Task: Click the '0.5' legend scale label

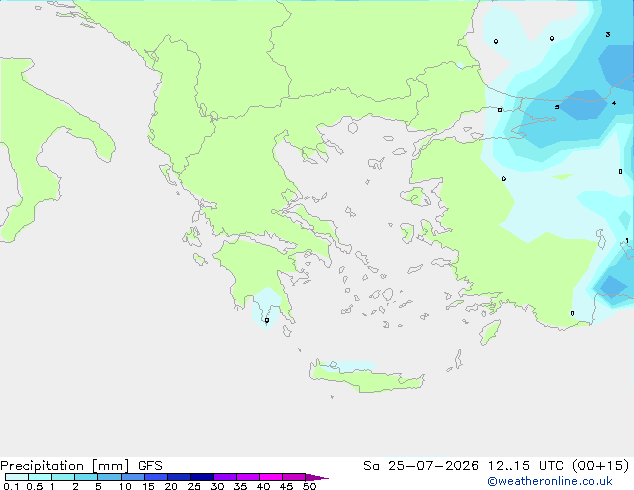Action: point(35,486)
